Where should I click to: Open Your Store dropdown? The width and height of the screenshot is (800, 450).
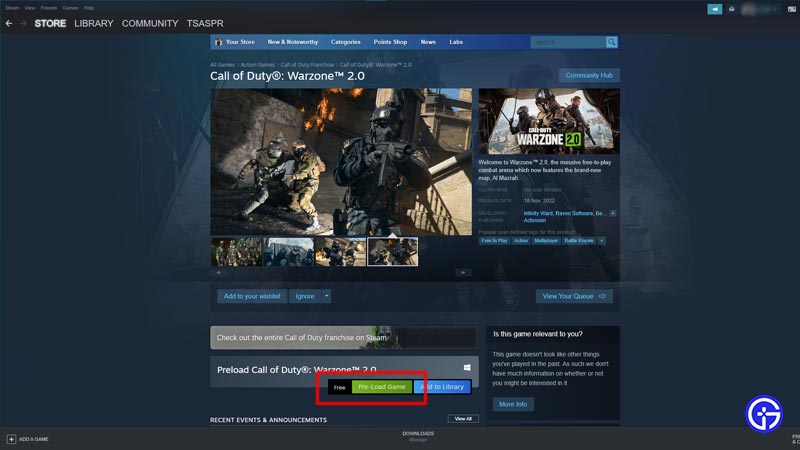tap(240, 42)
